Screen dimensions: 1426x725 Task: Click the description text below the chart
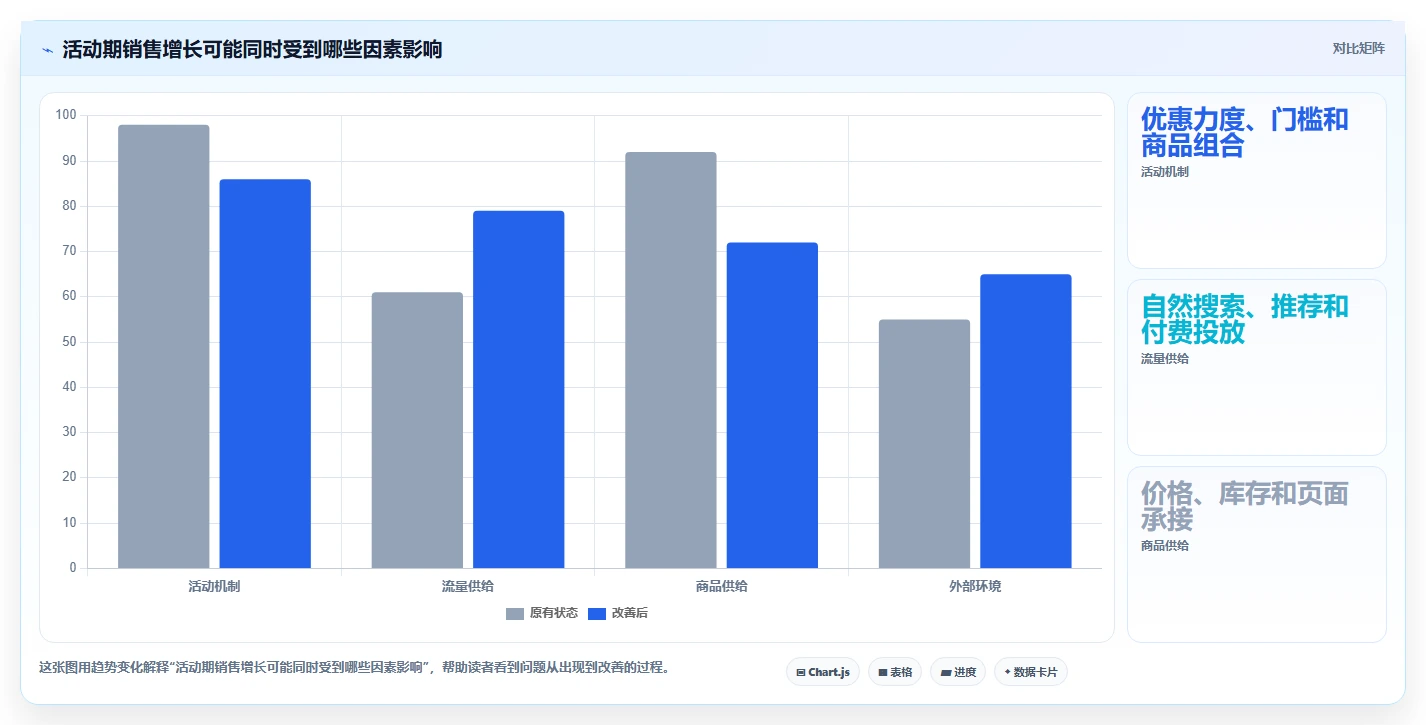(354, 668)
